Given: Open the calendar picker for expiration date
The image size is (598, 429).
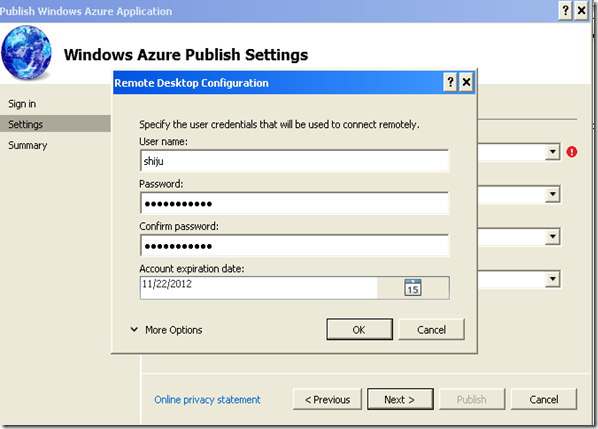Looking at the screenshot, I should click(x=413, y=288).
